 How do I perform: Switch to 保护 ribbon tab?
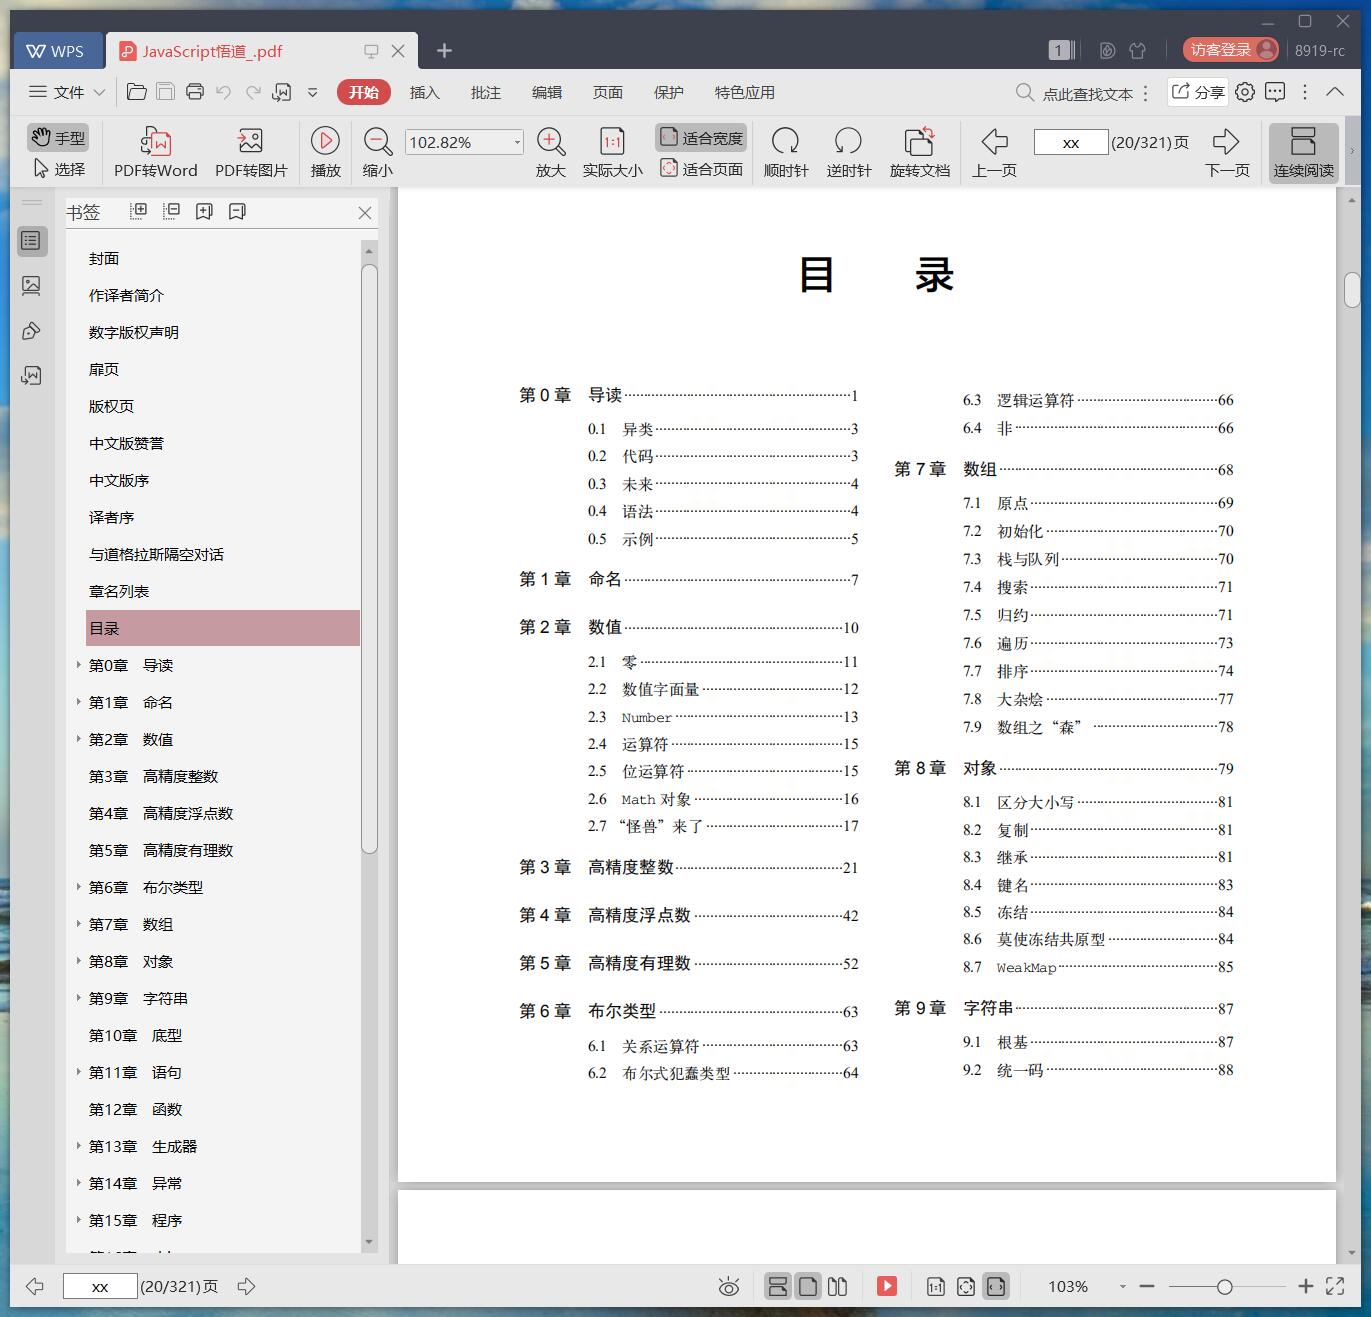[x=669, y=92]
